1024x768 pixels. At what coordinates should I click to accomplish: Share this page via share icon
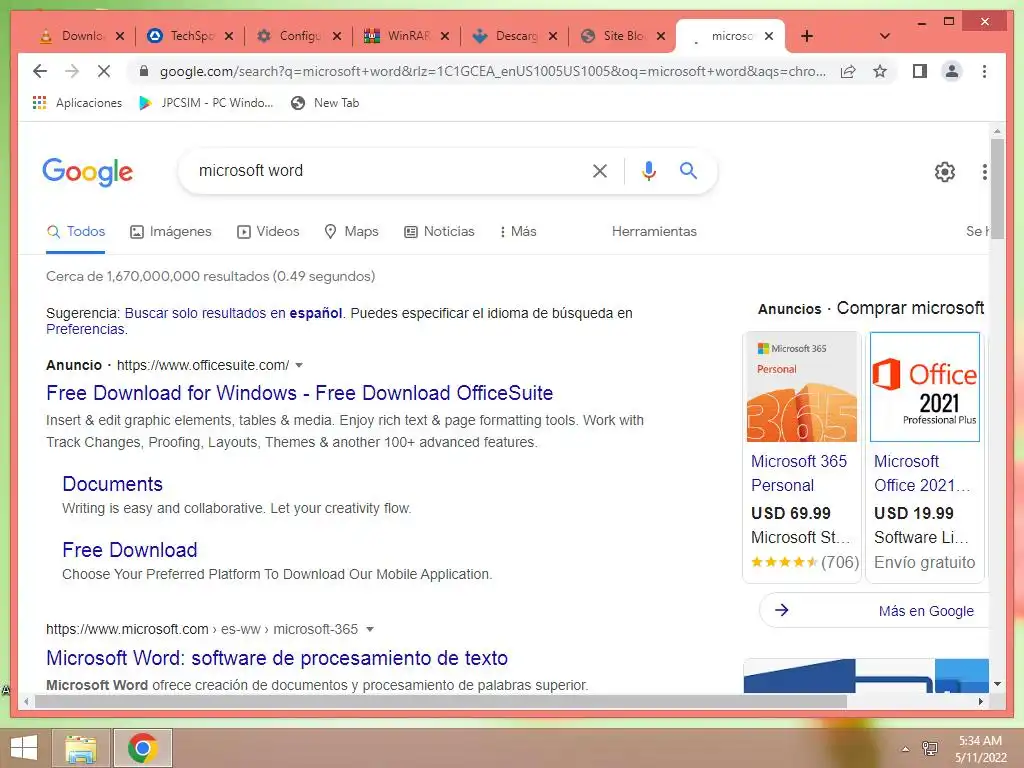pyautogui.click(x=848, y=71)
